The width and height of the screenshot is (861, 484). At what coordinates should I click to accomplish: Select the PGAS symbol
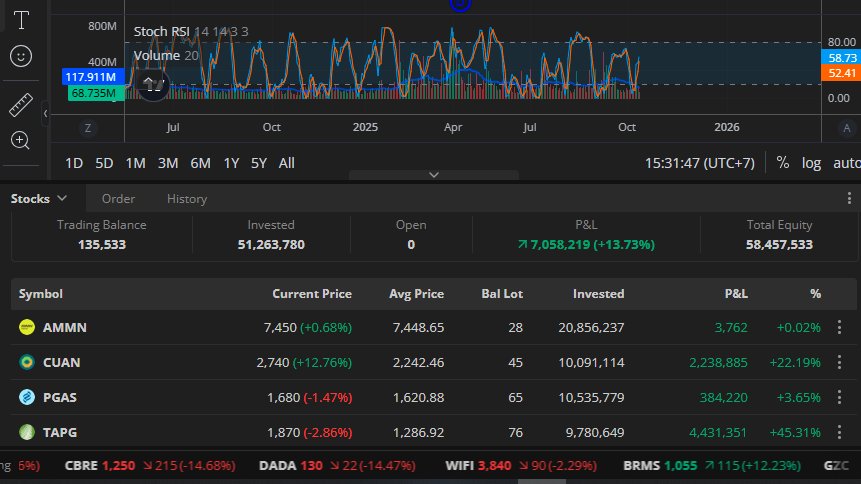60,397
